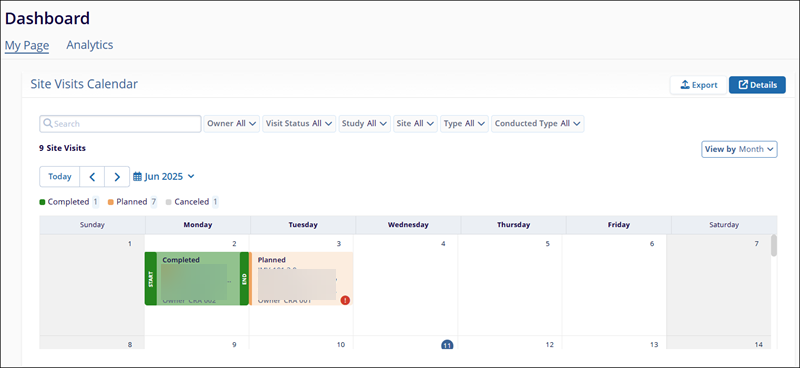This screenshot has width=800, height=368.
Task: Click the Export button
Action: point(698,85)
